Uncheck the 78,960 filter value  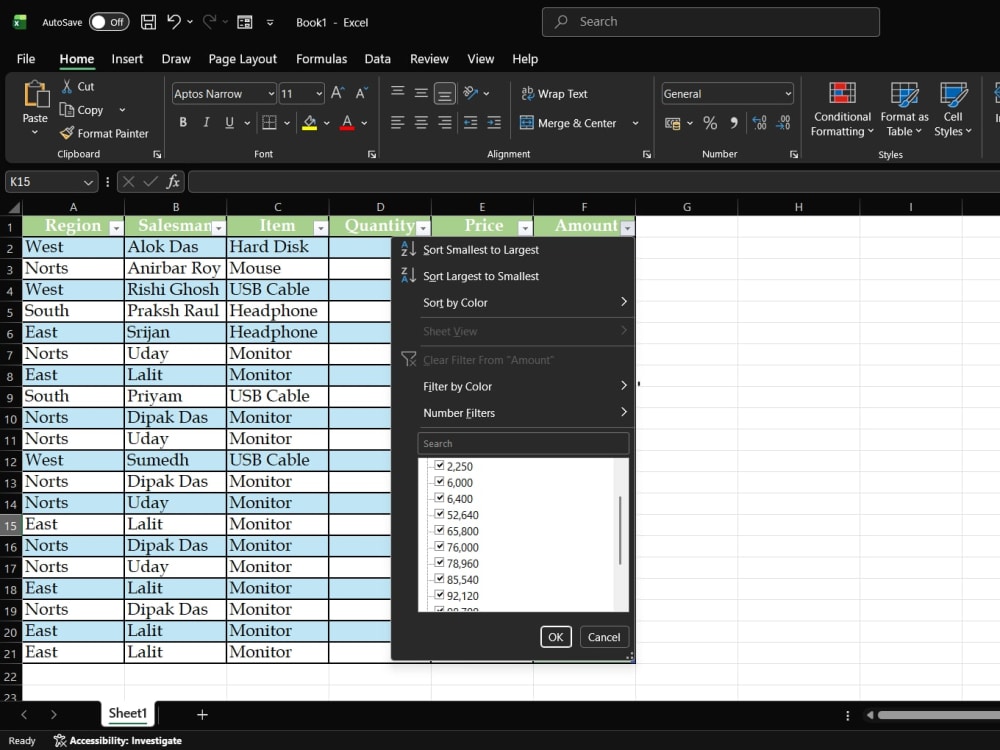pyautogui.click(x=439, y=562)
